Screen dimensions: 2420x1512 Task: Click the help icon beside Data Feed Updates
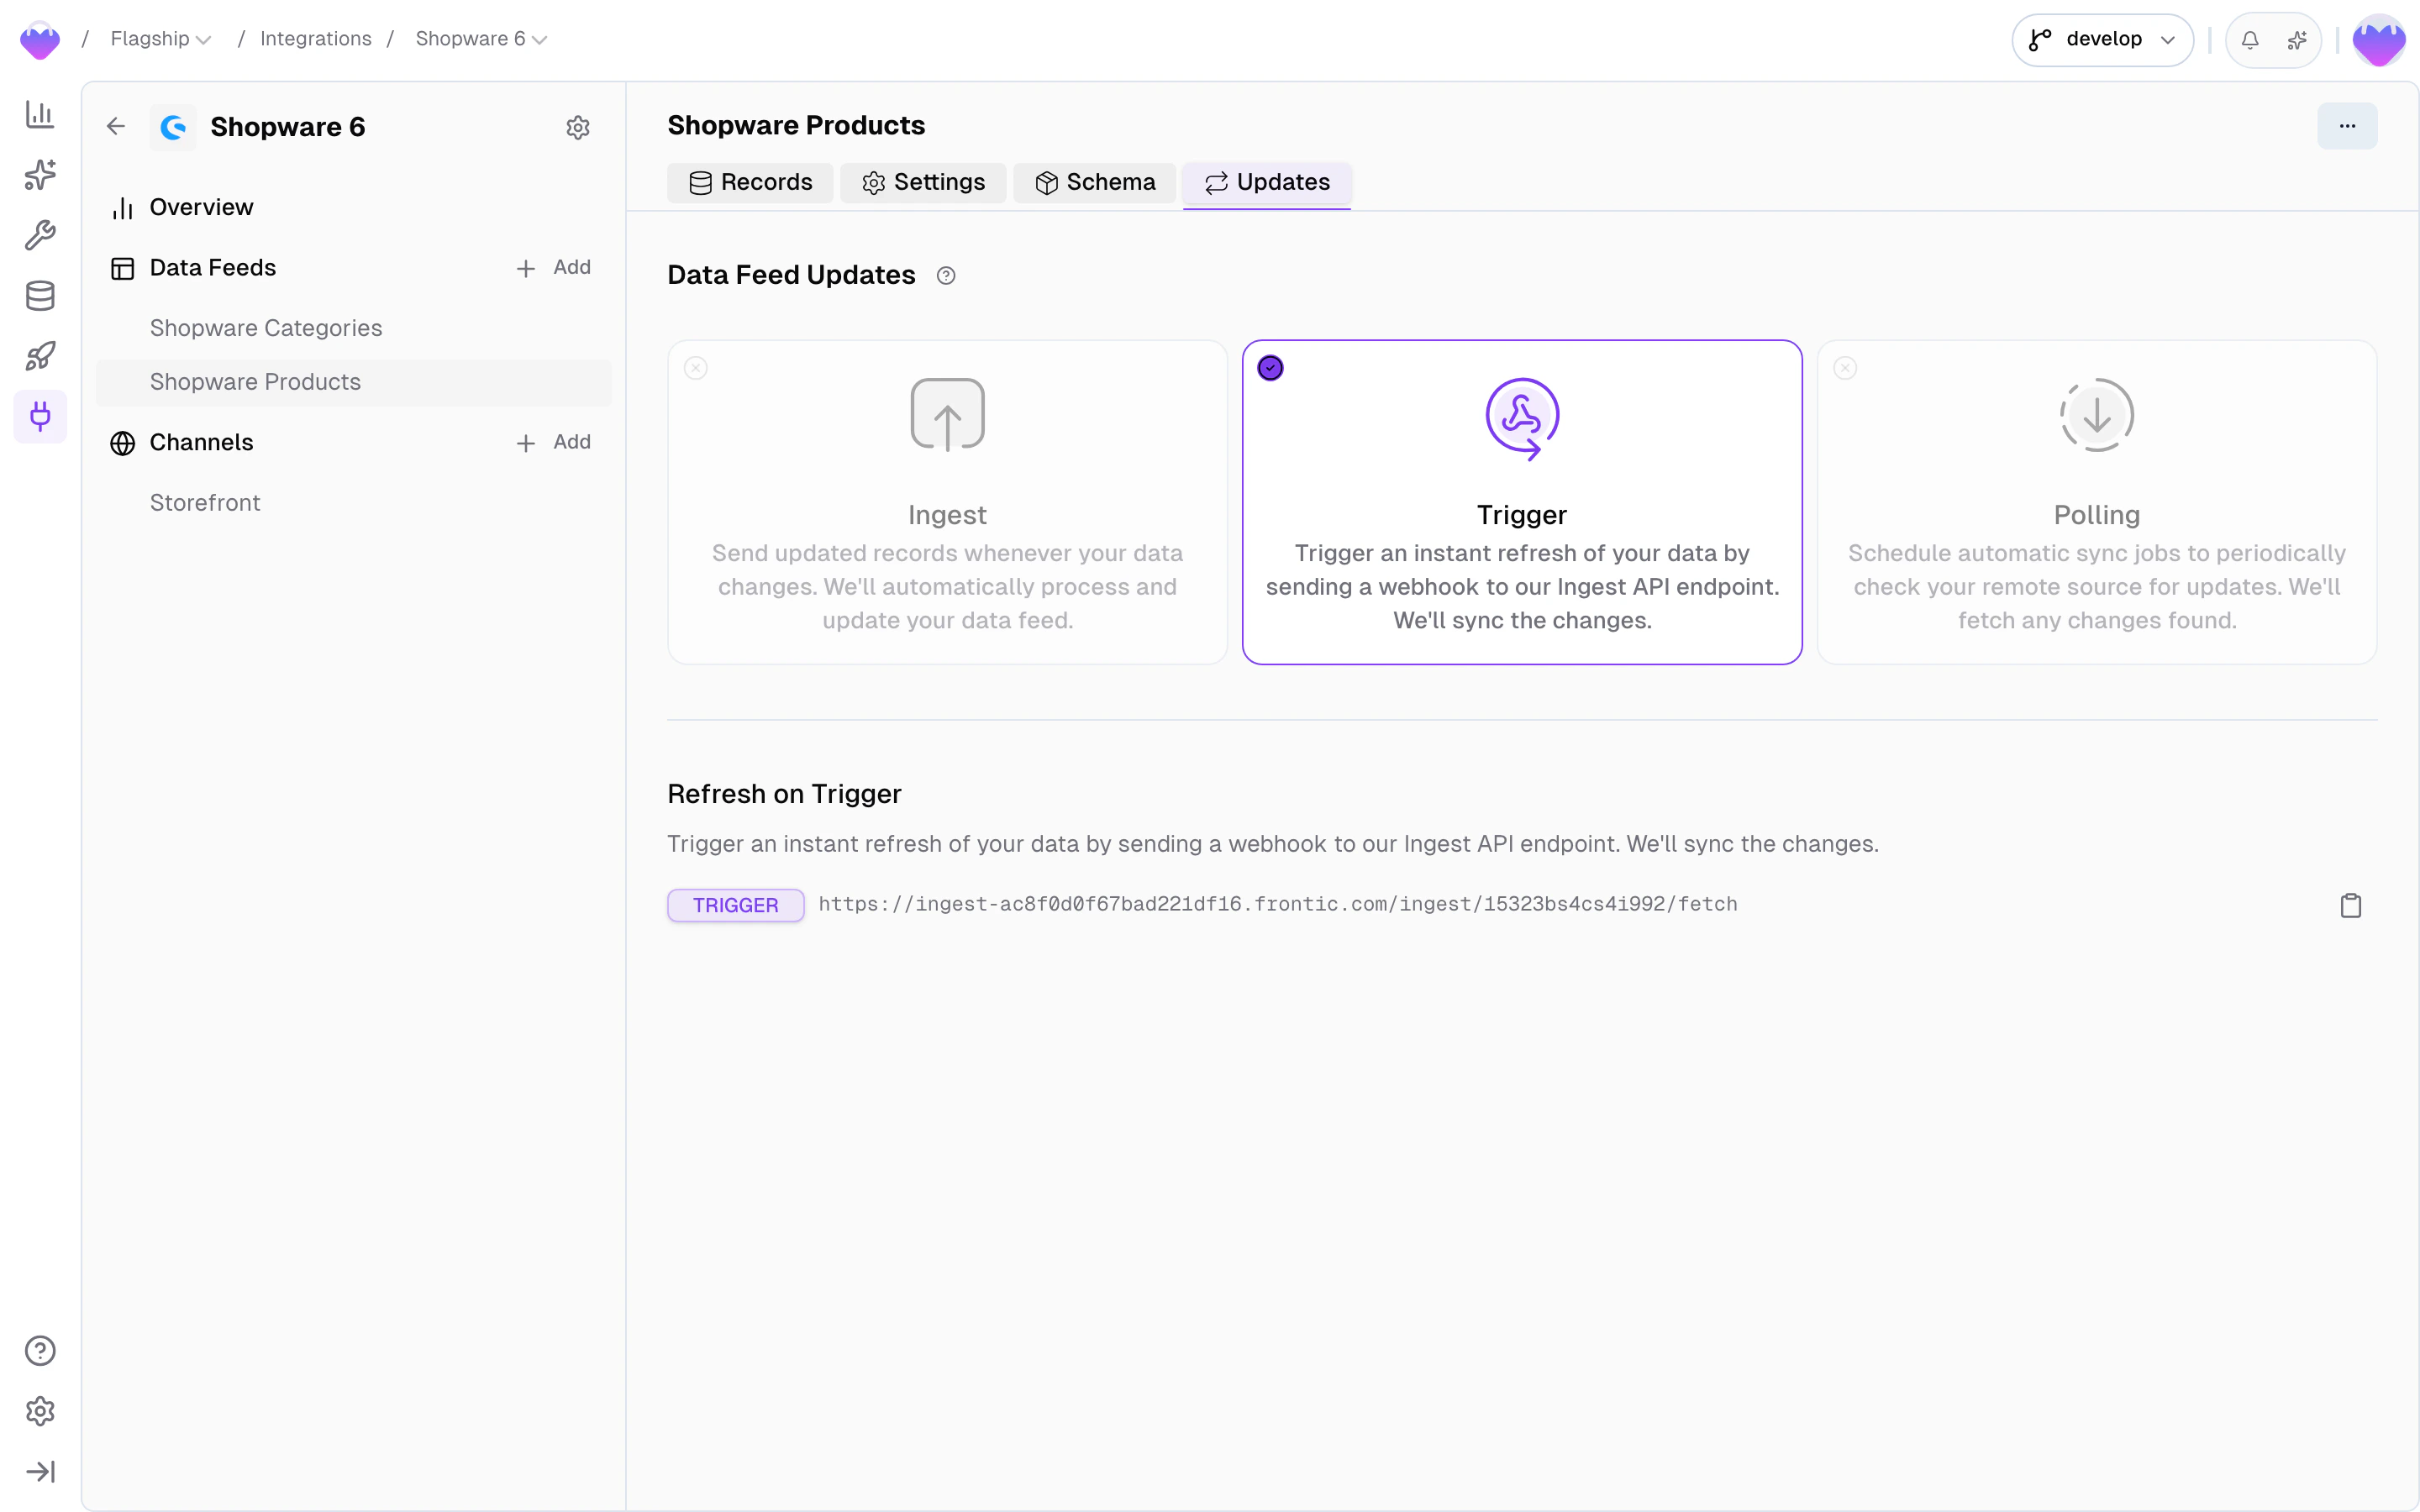(946, 276)
